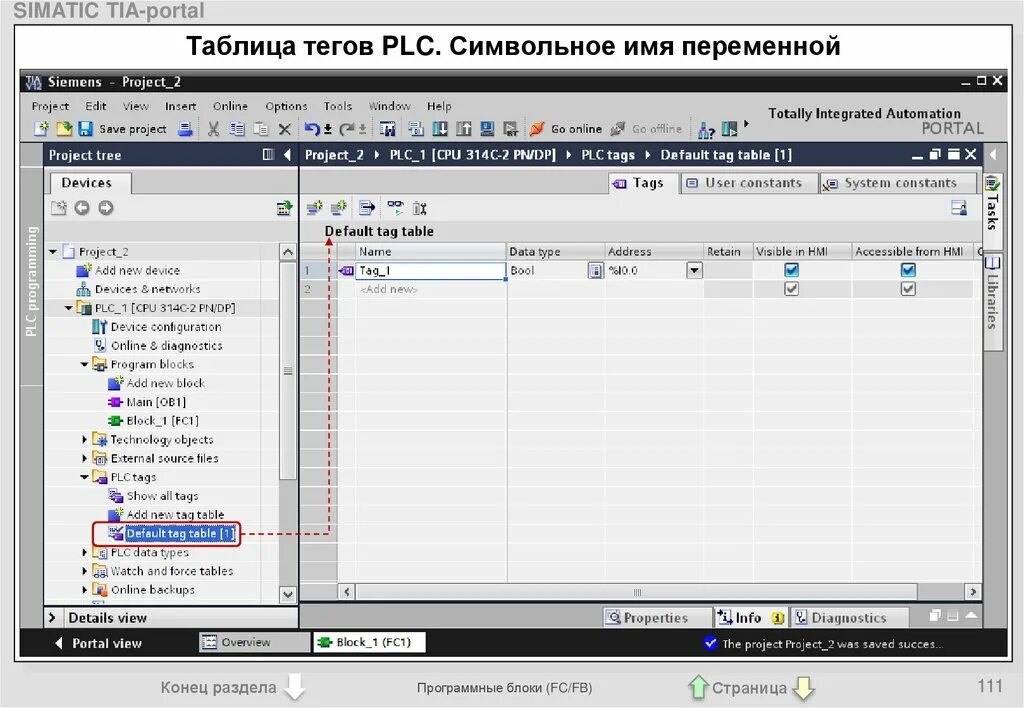Collapse the Project_2 tree node
This screenshot has width=1024, height=708.
tap(53, 251)
